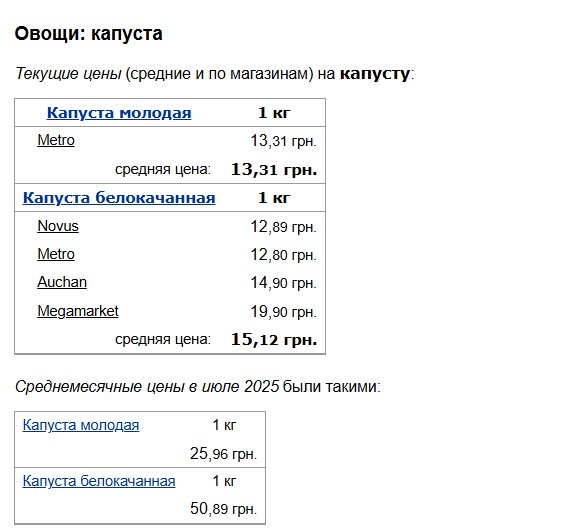Click the "Овощи: капуста" page heading
The height and width of the screenshot is (528, 568).
tap(88, 34)
